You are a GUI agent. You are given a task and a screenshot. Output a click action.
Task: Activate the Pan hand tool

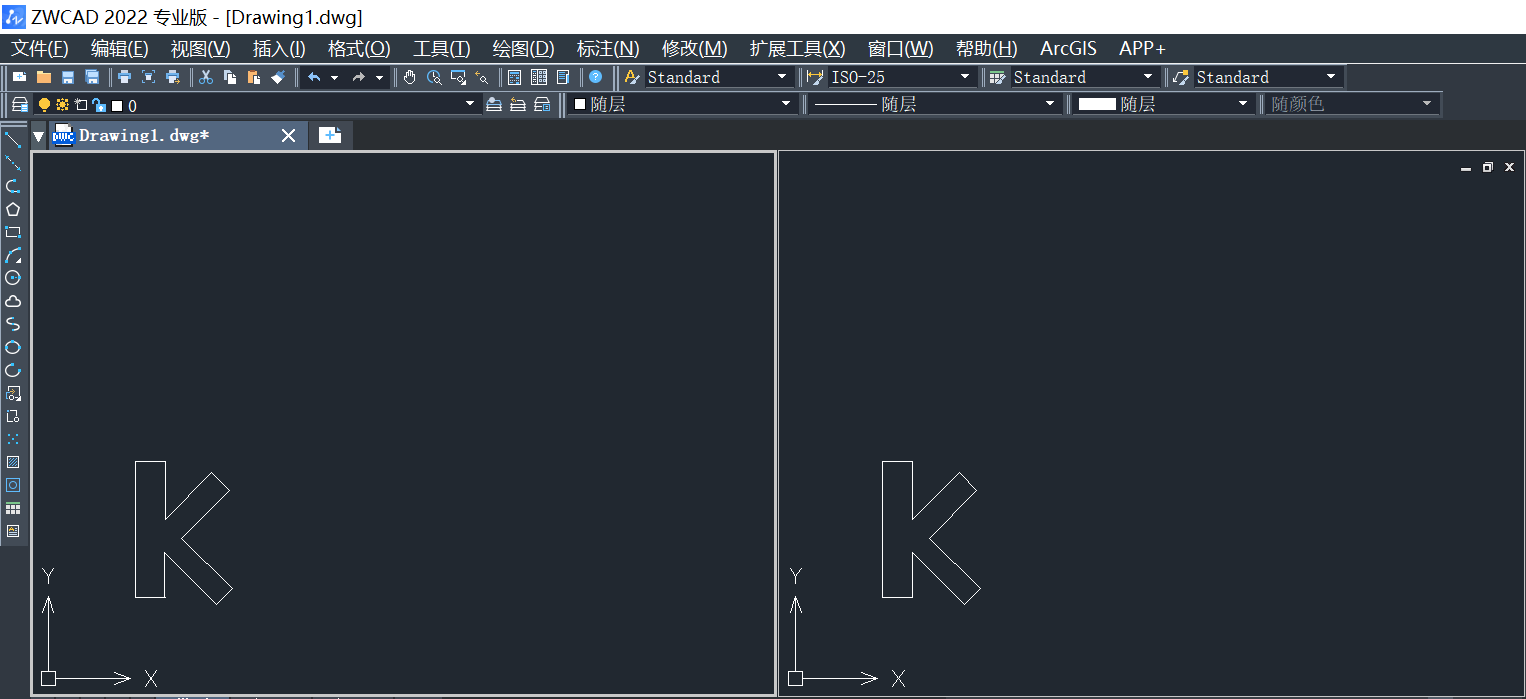[x=410, y=77]
